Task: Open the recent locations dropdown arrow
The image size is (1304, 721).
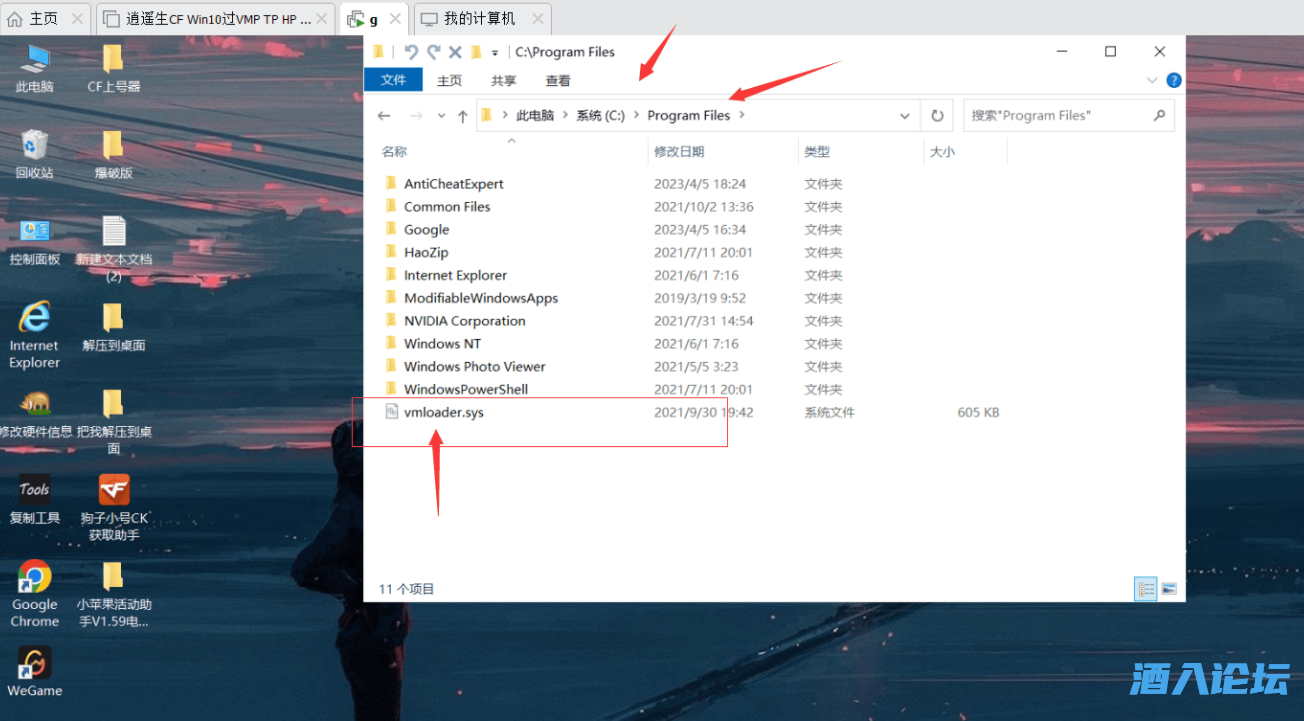Action: click(x=441, y=116)
